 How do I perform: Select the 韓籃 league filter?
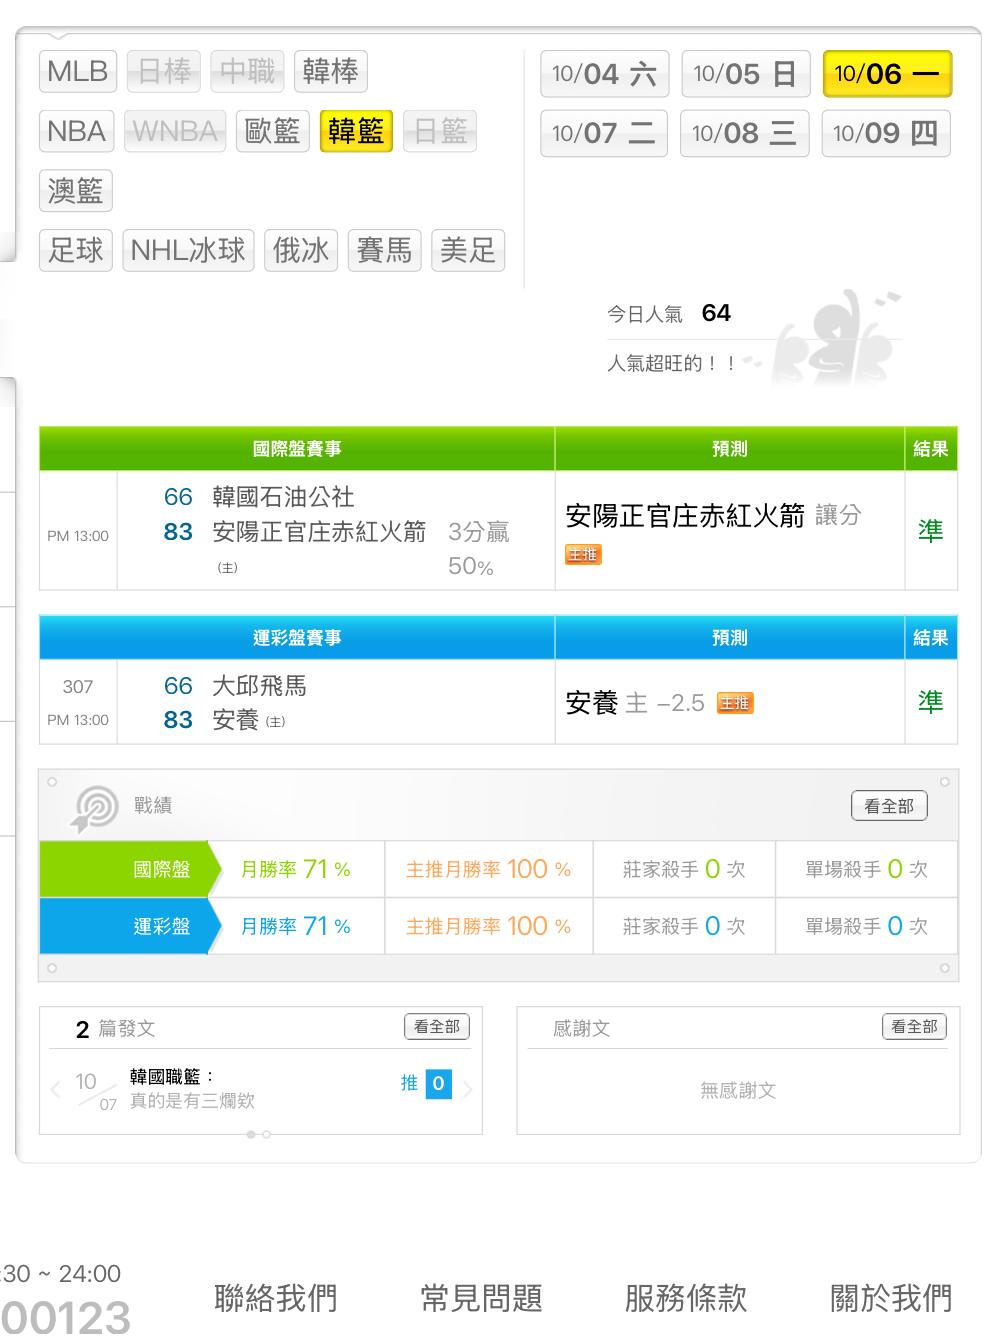tap(355, 131)
